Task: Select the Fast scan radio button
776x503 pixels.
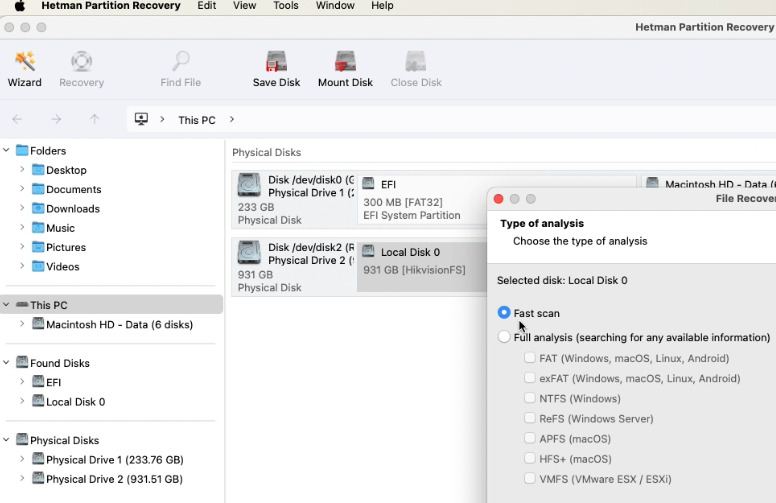Action: tap(504, 312)
